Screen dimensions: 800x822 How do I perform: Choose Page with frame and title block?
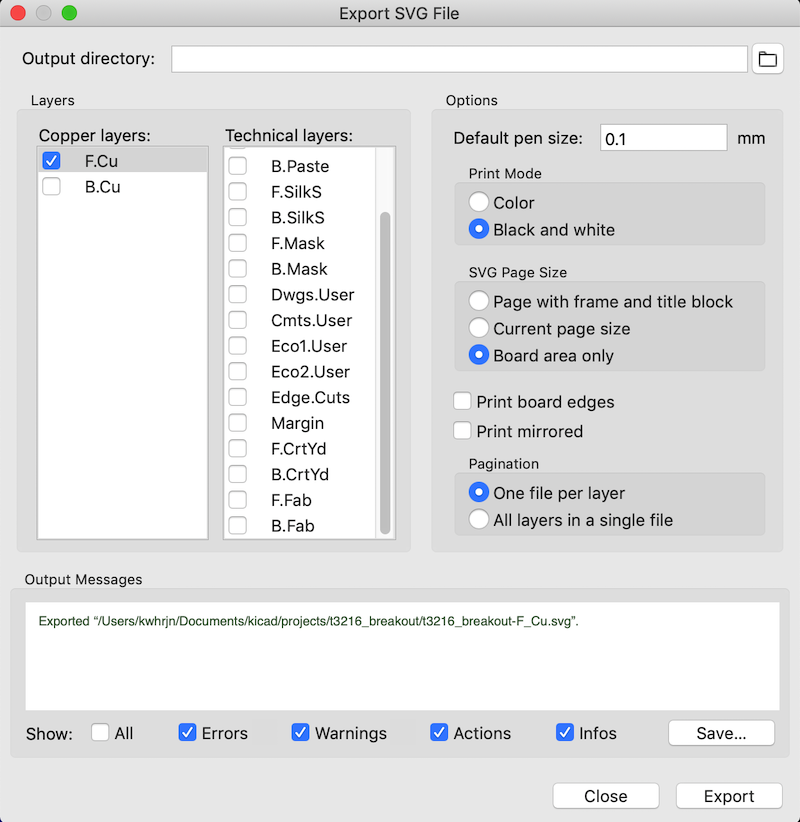479,301
